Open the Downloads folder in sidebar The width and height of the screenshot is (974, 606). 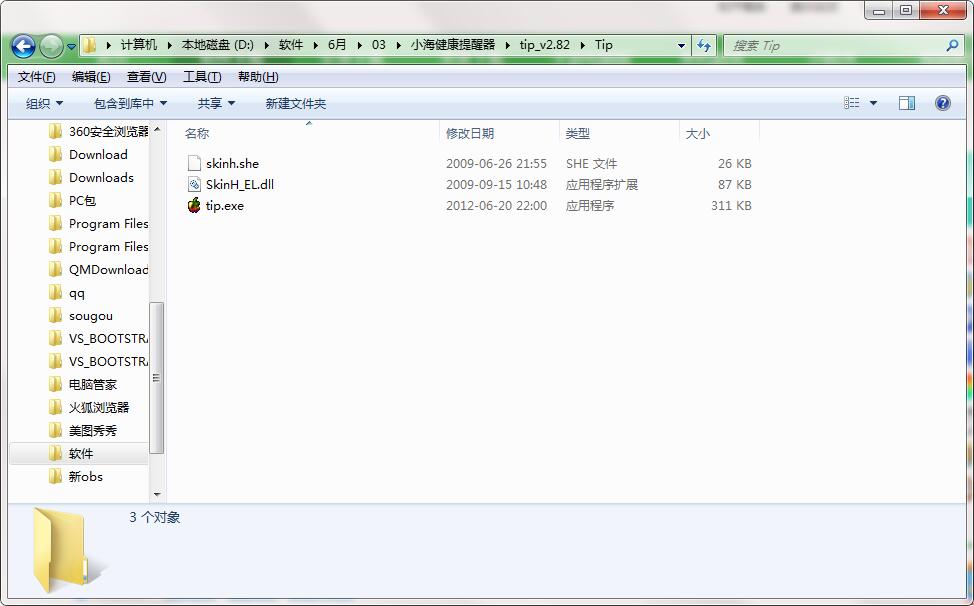click(x=101, y=177)
